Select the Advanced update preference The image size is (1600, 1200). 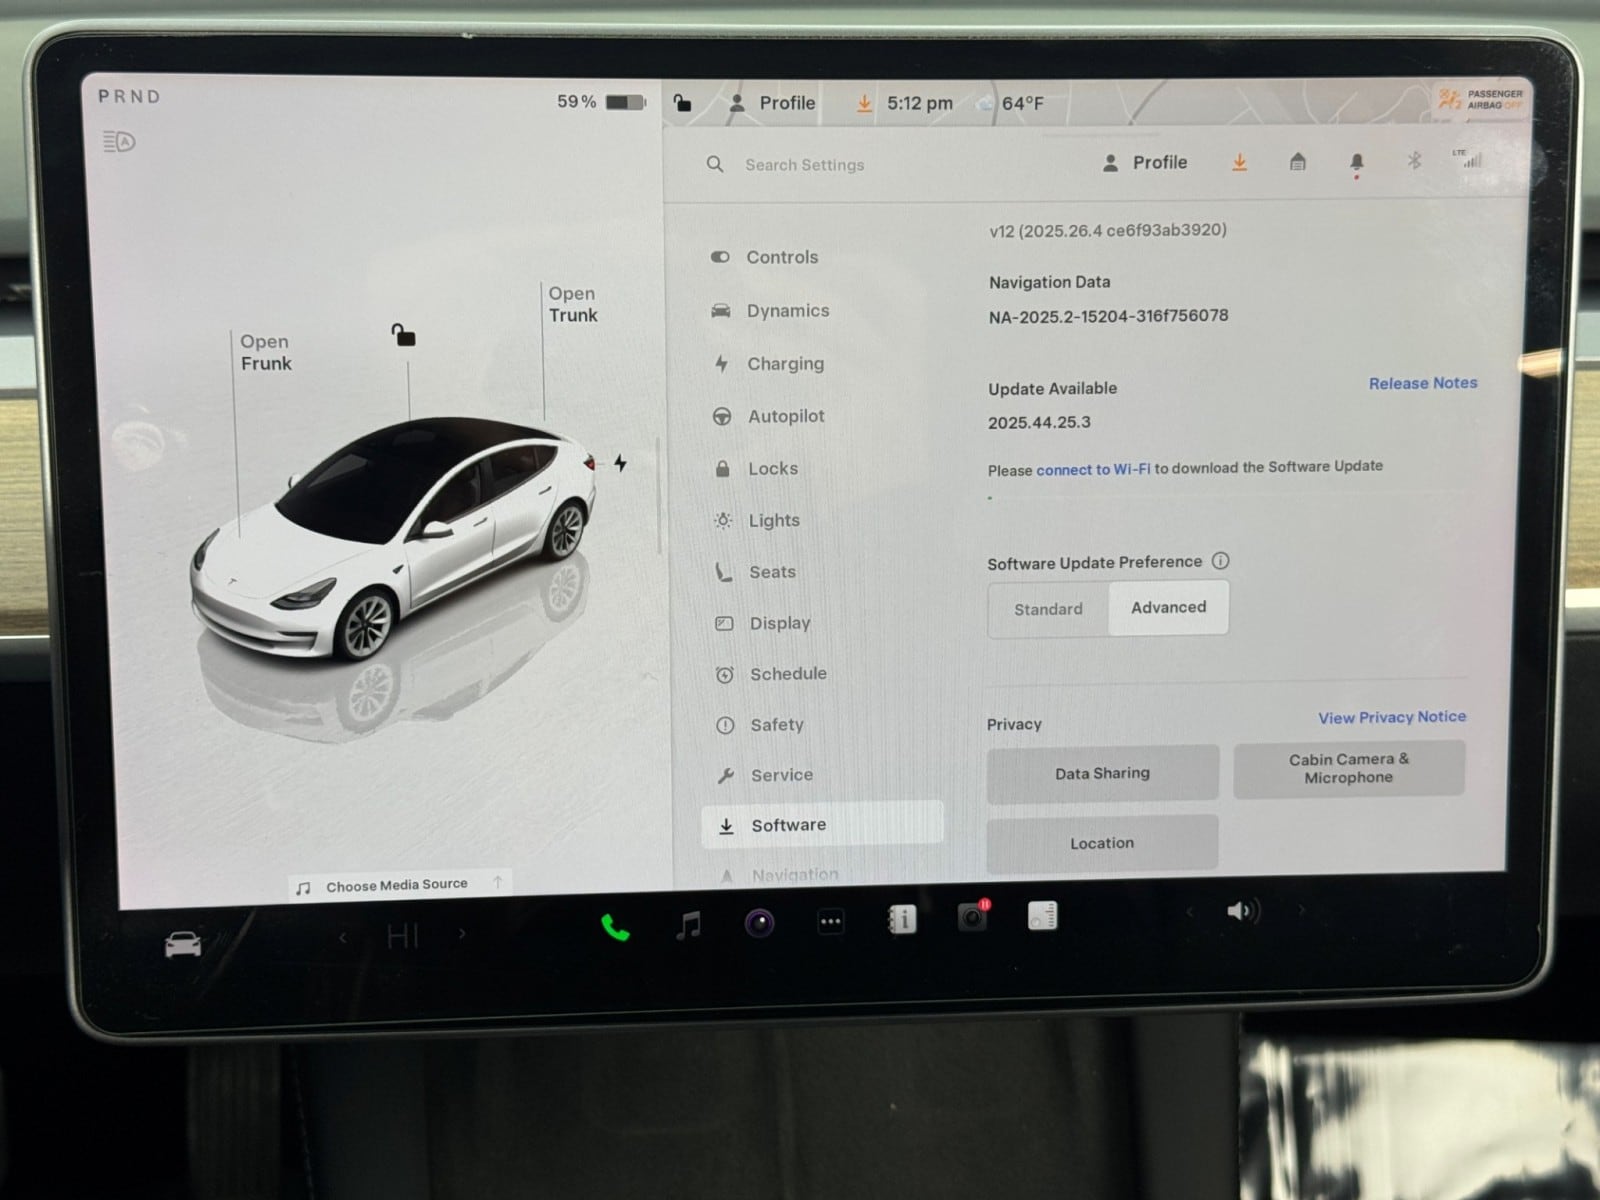(1168, 607)
